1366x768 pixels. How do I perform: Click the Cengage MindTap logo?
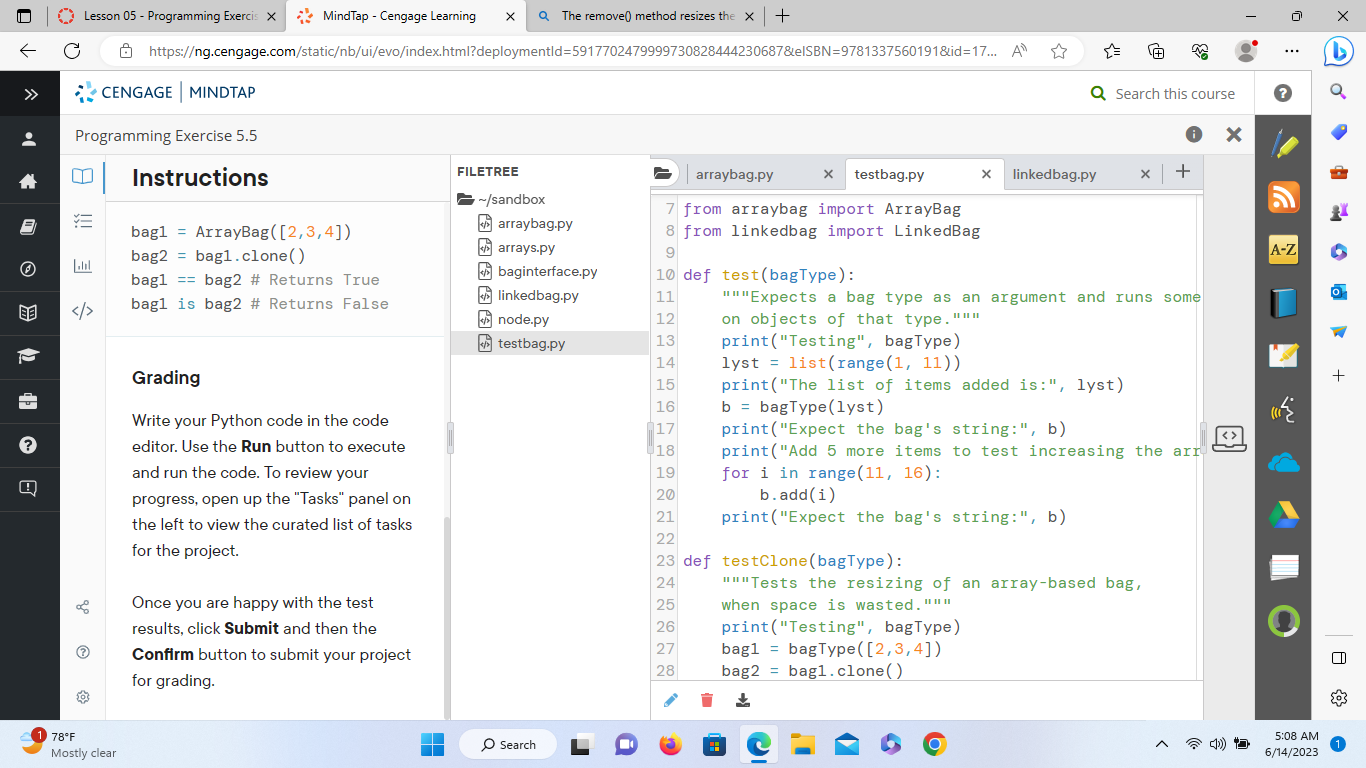pos(166,93)
